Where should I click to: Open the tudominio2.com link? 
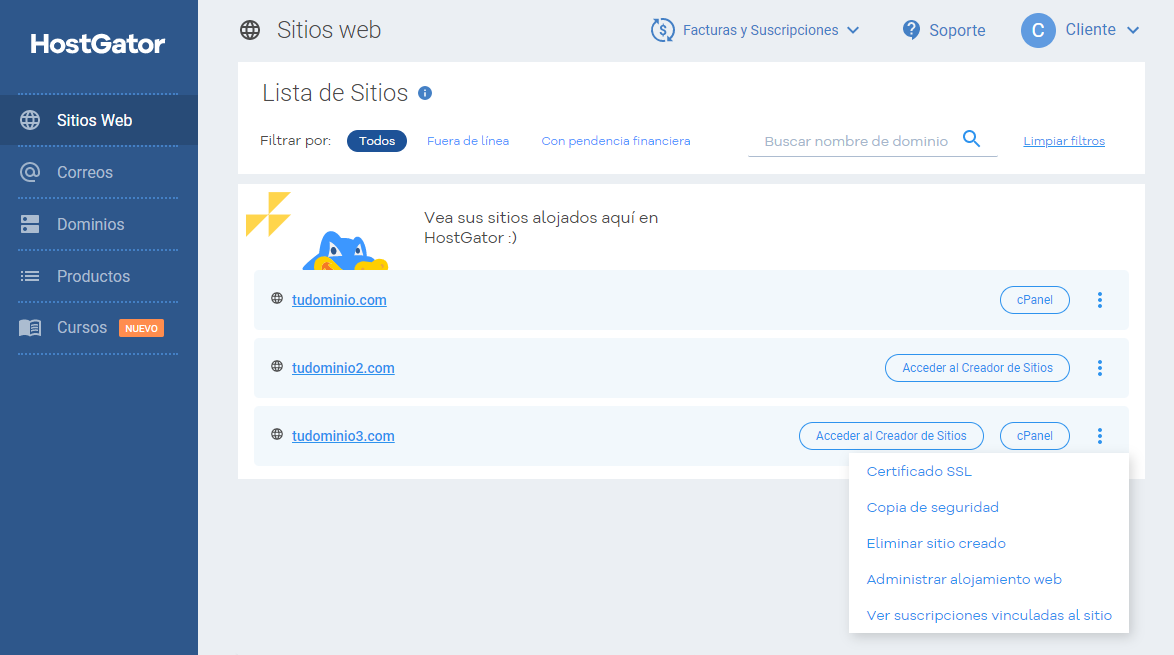343,368
